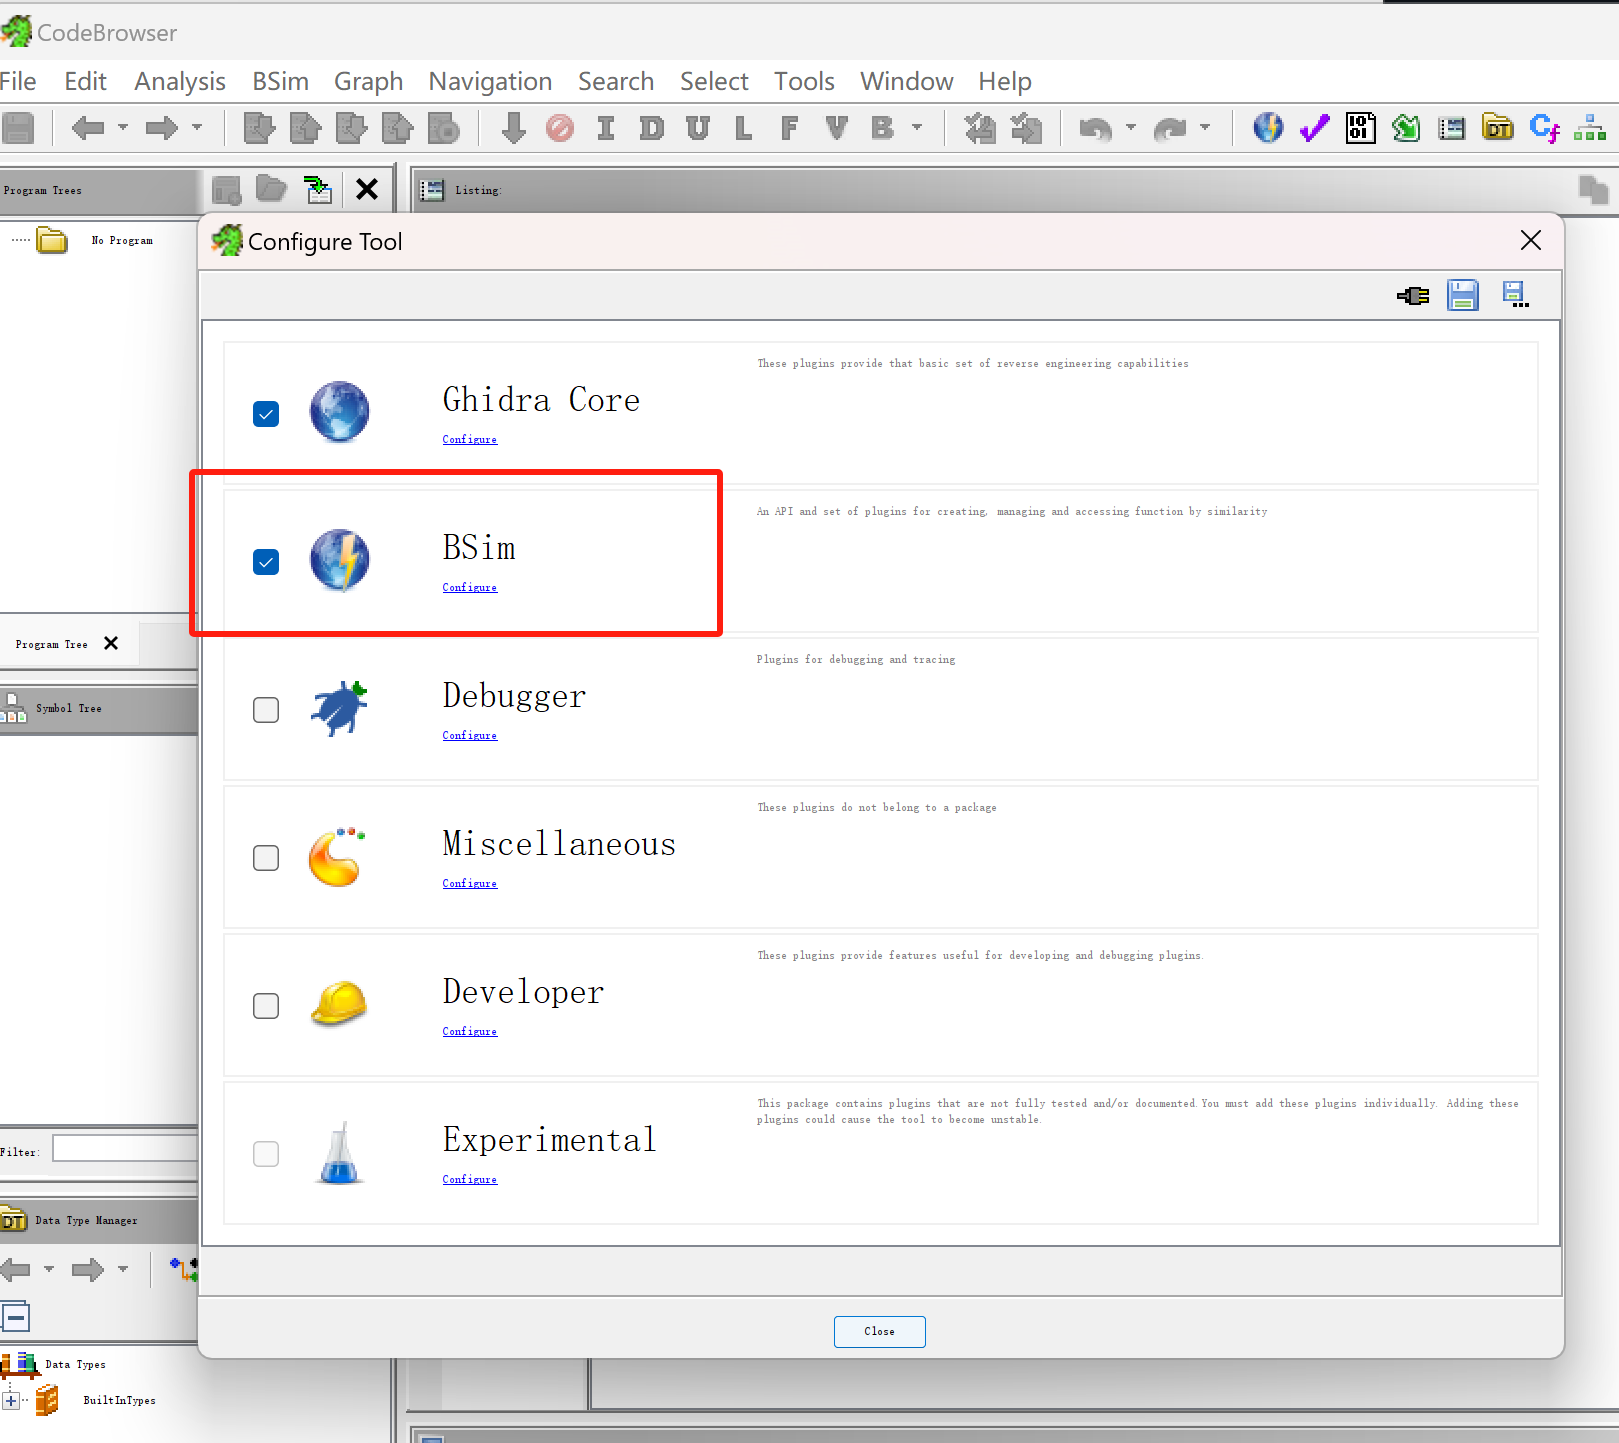Image resolution: width=1619 pixels, height=1443 pixels.
Task: Click Configure link under Developer
Action: [470, 1032]
